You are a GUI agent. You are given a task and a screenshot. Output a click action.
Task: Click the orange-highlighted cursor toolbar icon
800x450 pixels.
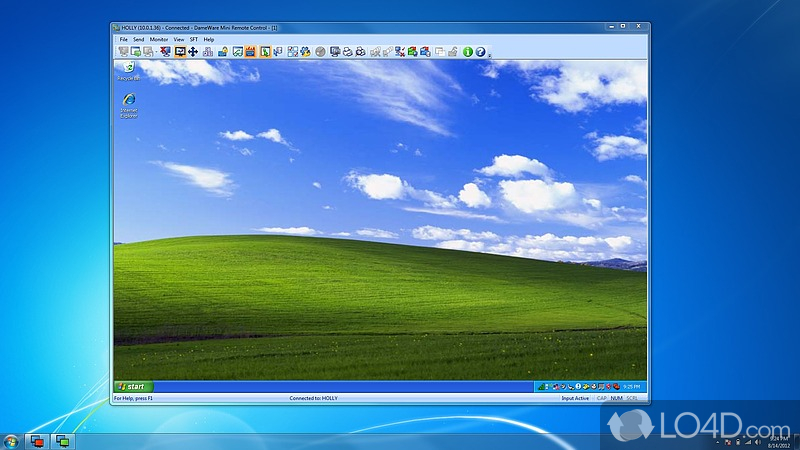(265, 52)
